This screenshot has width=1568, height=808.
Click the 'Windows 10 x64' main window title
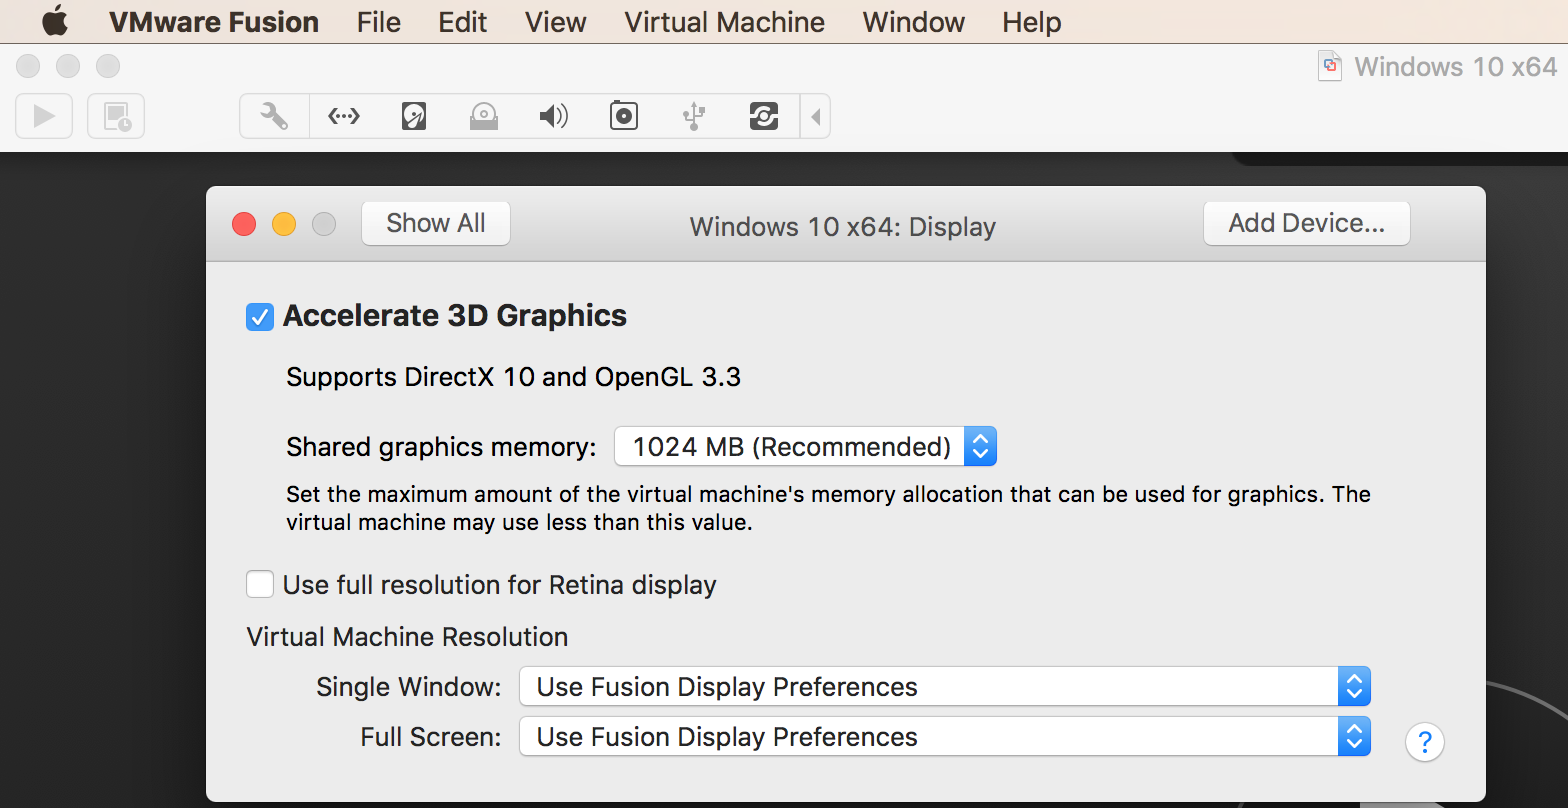[x=1456, y=67]
